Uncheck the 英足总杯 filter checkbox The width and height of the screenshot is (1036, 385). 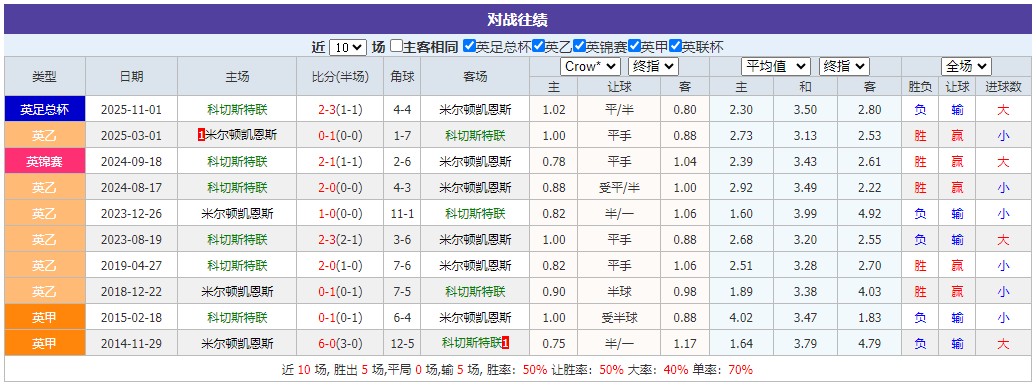click(470, 46)
